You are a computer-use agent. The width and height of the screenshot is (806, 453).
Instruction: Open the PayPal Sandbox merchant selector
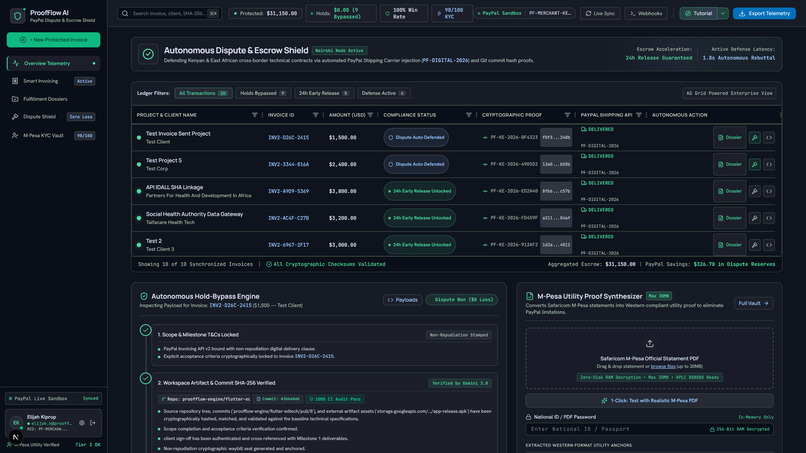click(x=524, y=13)
